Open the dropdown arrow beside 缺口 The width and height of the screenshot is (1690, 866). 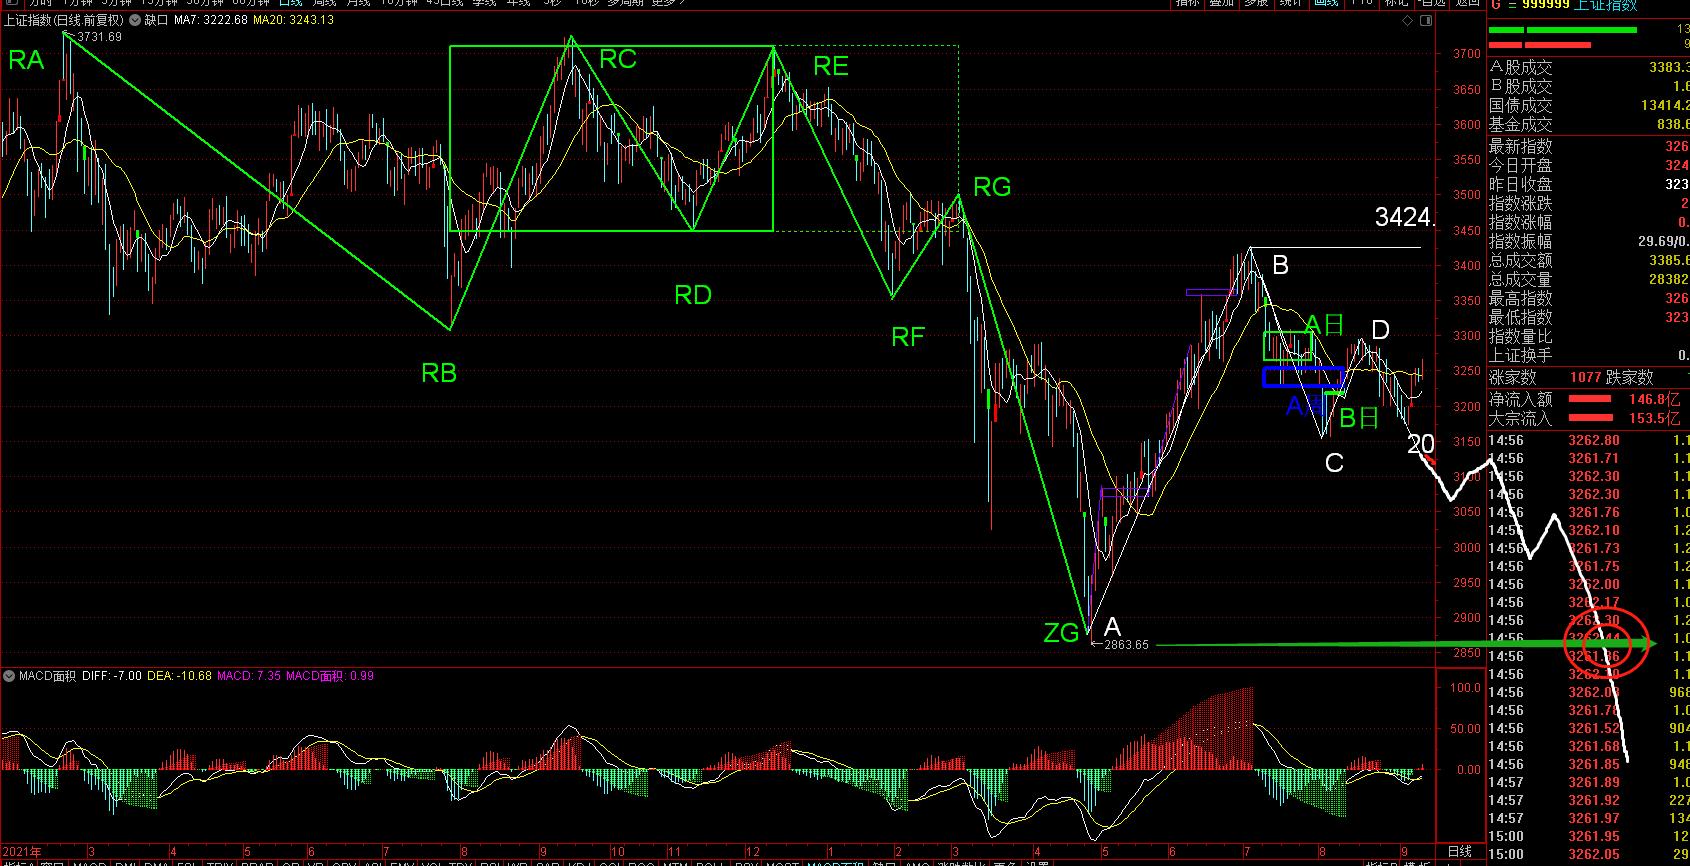[137, 20]
